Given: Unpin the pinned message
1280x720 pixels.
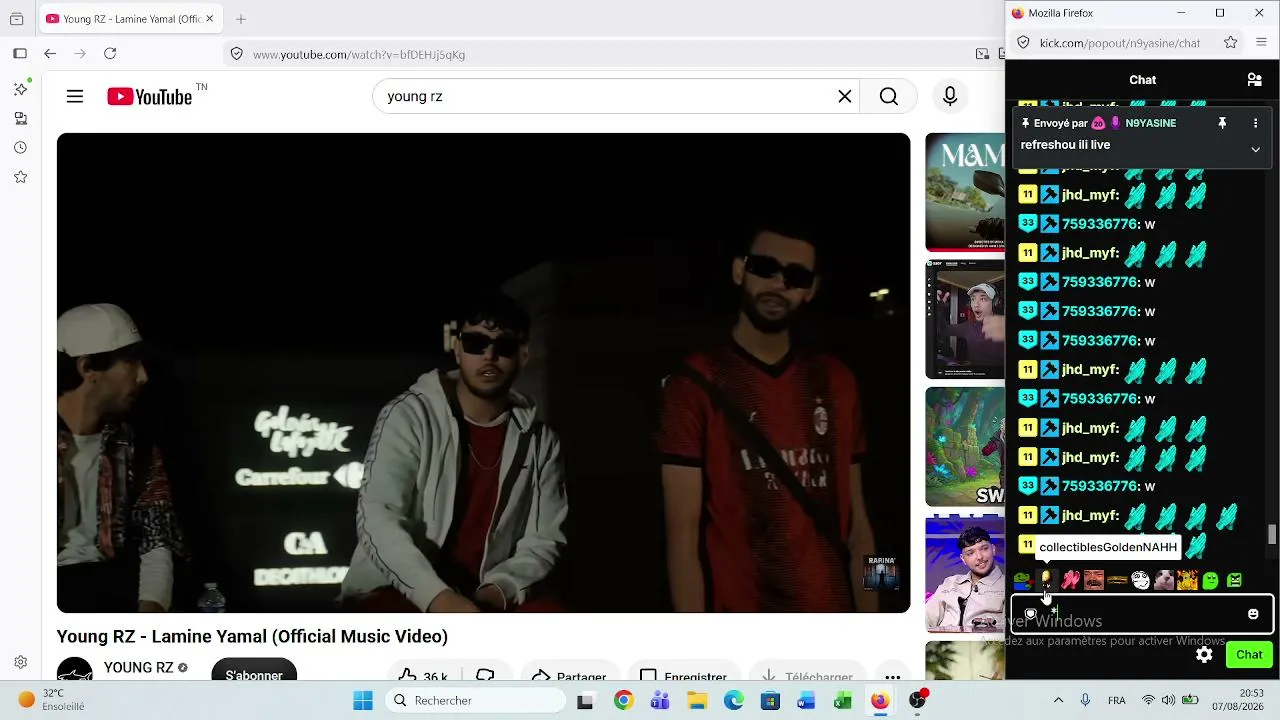Looking at the screenshot, I should tap(1222, 123).
